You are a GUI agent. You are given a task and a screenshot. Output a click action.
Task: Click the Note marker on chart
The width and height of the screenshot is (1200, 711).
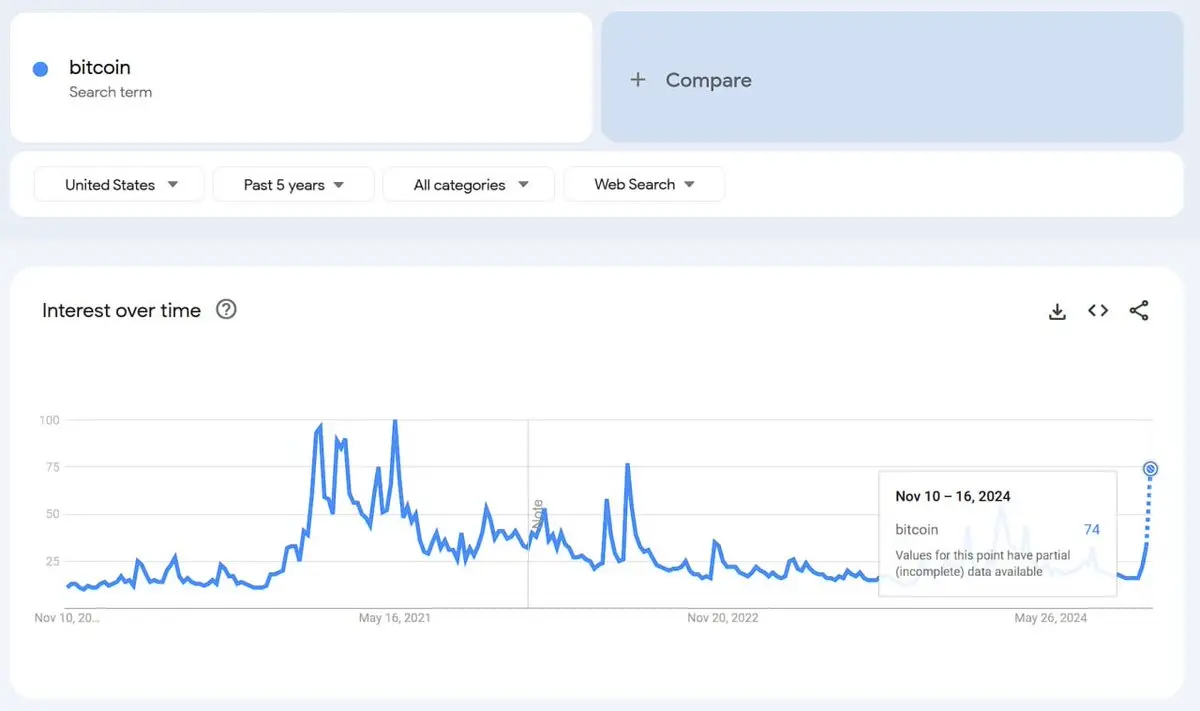[x=538, y=516]
